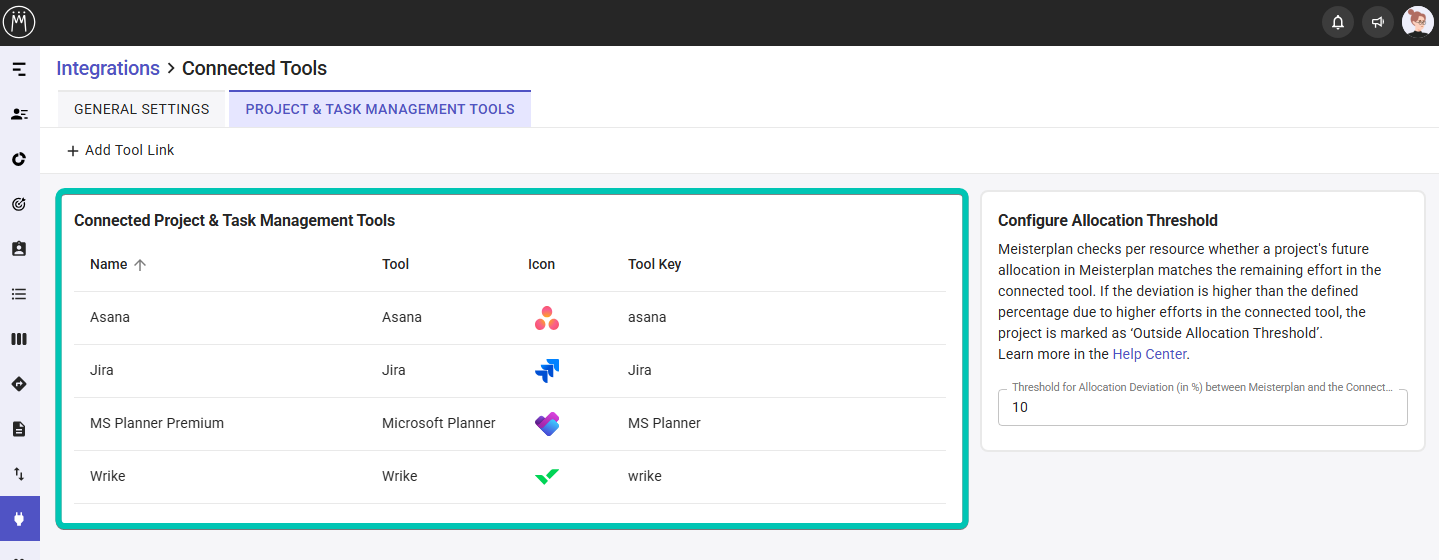Click the lowercase 'asana' tool key
Viewport: 1439px width, 560px height.
647,317
